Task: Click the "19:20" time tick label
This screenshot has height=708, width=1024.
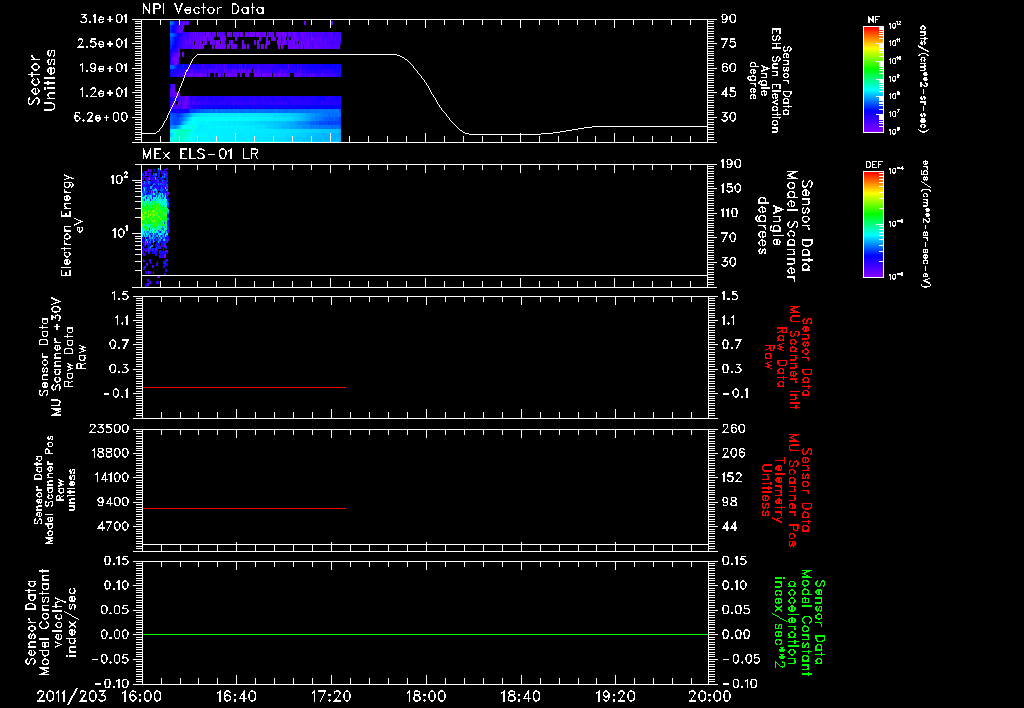Action: tap(615, 696)
